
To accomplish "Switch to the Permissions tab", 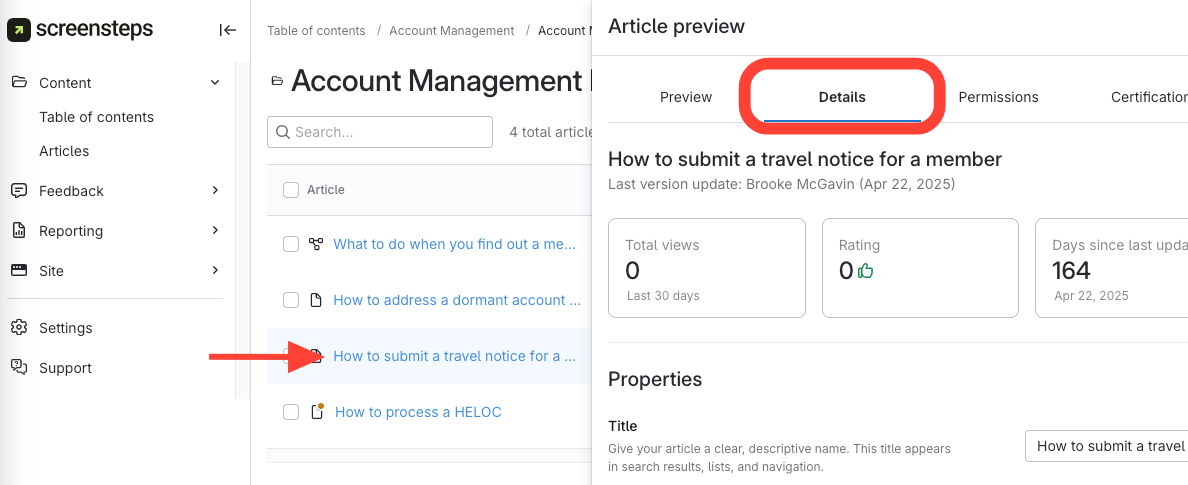I will pyautogui.click(x=998, y=97).
